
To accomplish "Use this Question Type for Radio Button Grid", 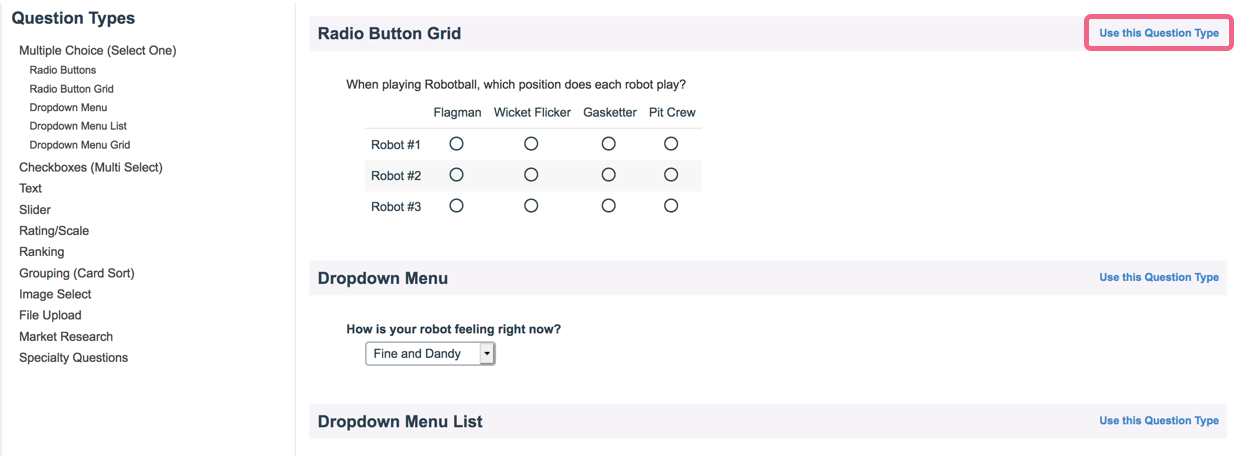I will coord(1158,33).
